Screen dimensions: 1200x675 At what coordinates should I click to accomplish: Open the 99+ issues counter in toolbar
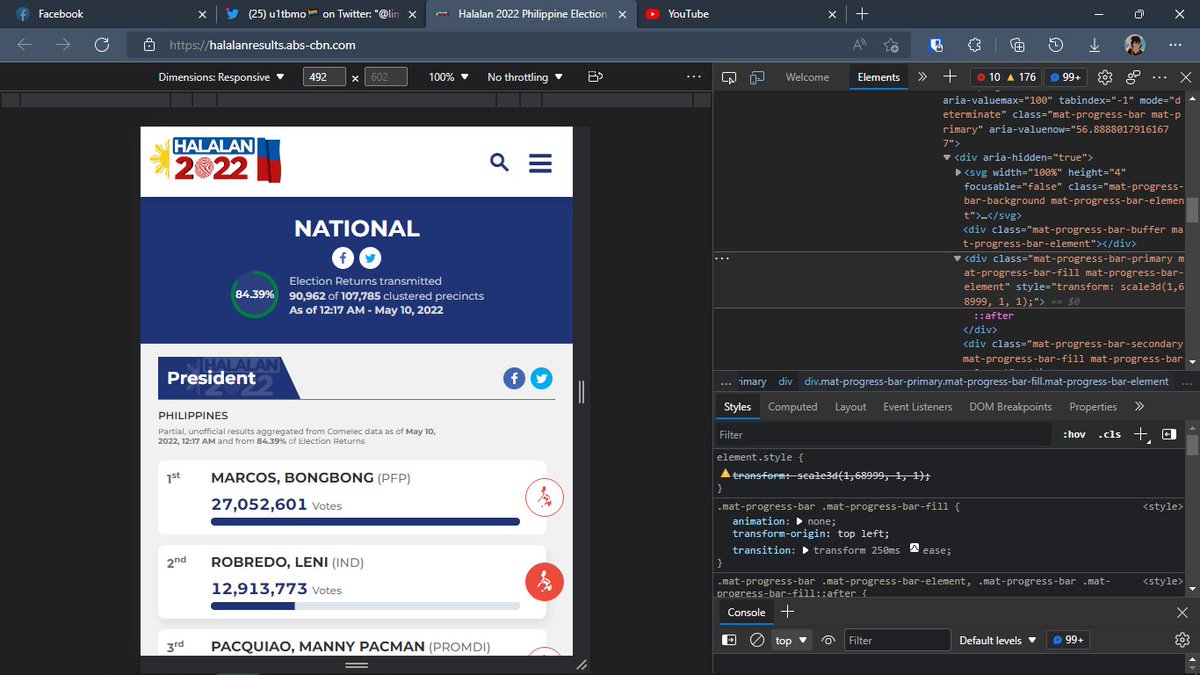tap(1067, 77)
